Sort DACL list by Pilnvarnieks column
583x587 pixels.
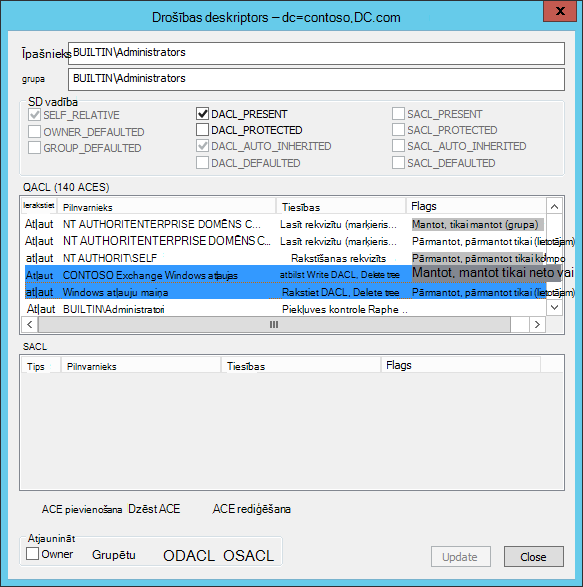click(x=166, y=207)
